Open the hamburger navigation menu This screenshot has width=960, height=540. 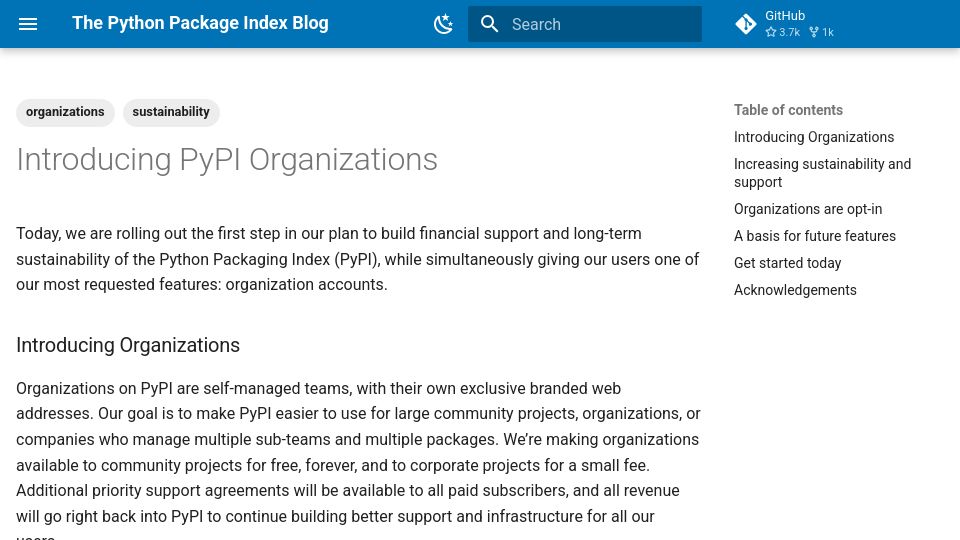(x=28, y=24)
